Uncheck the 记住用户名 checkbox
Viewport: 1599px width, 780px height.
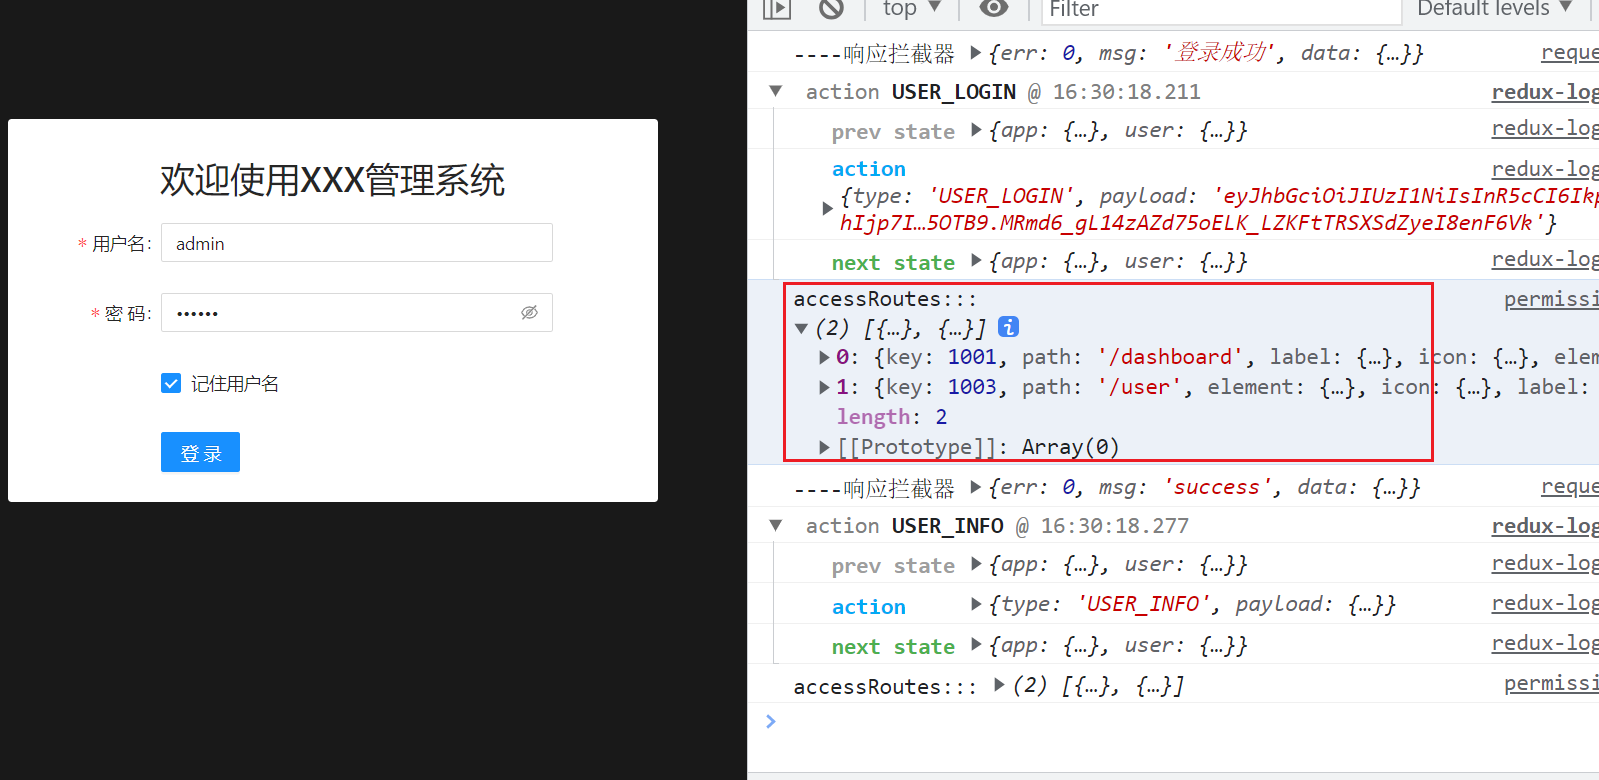[171, 383]
